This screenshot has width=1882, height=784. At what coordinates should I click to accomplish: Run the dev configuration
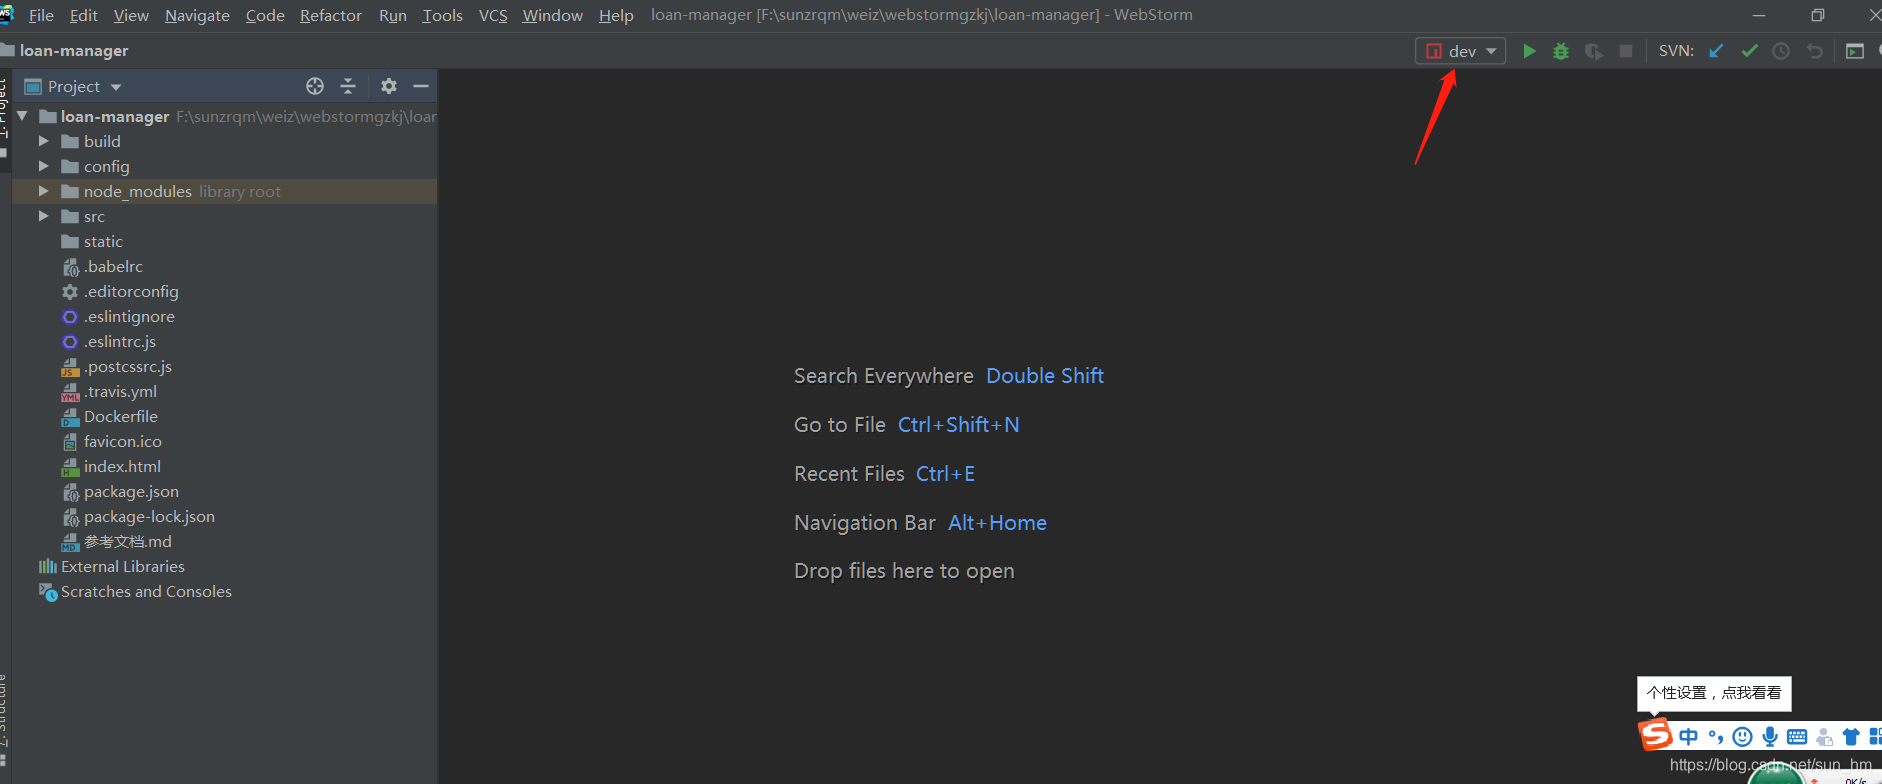click(1529, 51)
